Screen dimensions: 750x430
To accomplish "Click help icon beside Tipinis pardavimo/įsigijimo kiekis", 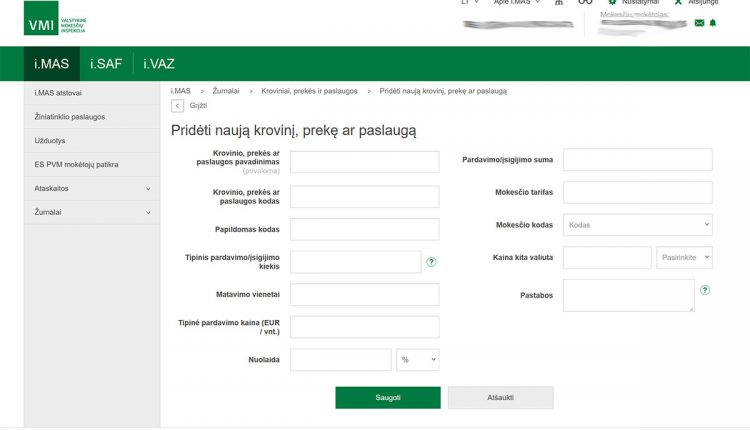I will [432, 262].
